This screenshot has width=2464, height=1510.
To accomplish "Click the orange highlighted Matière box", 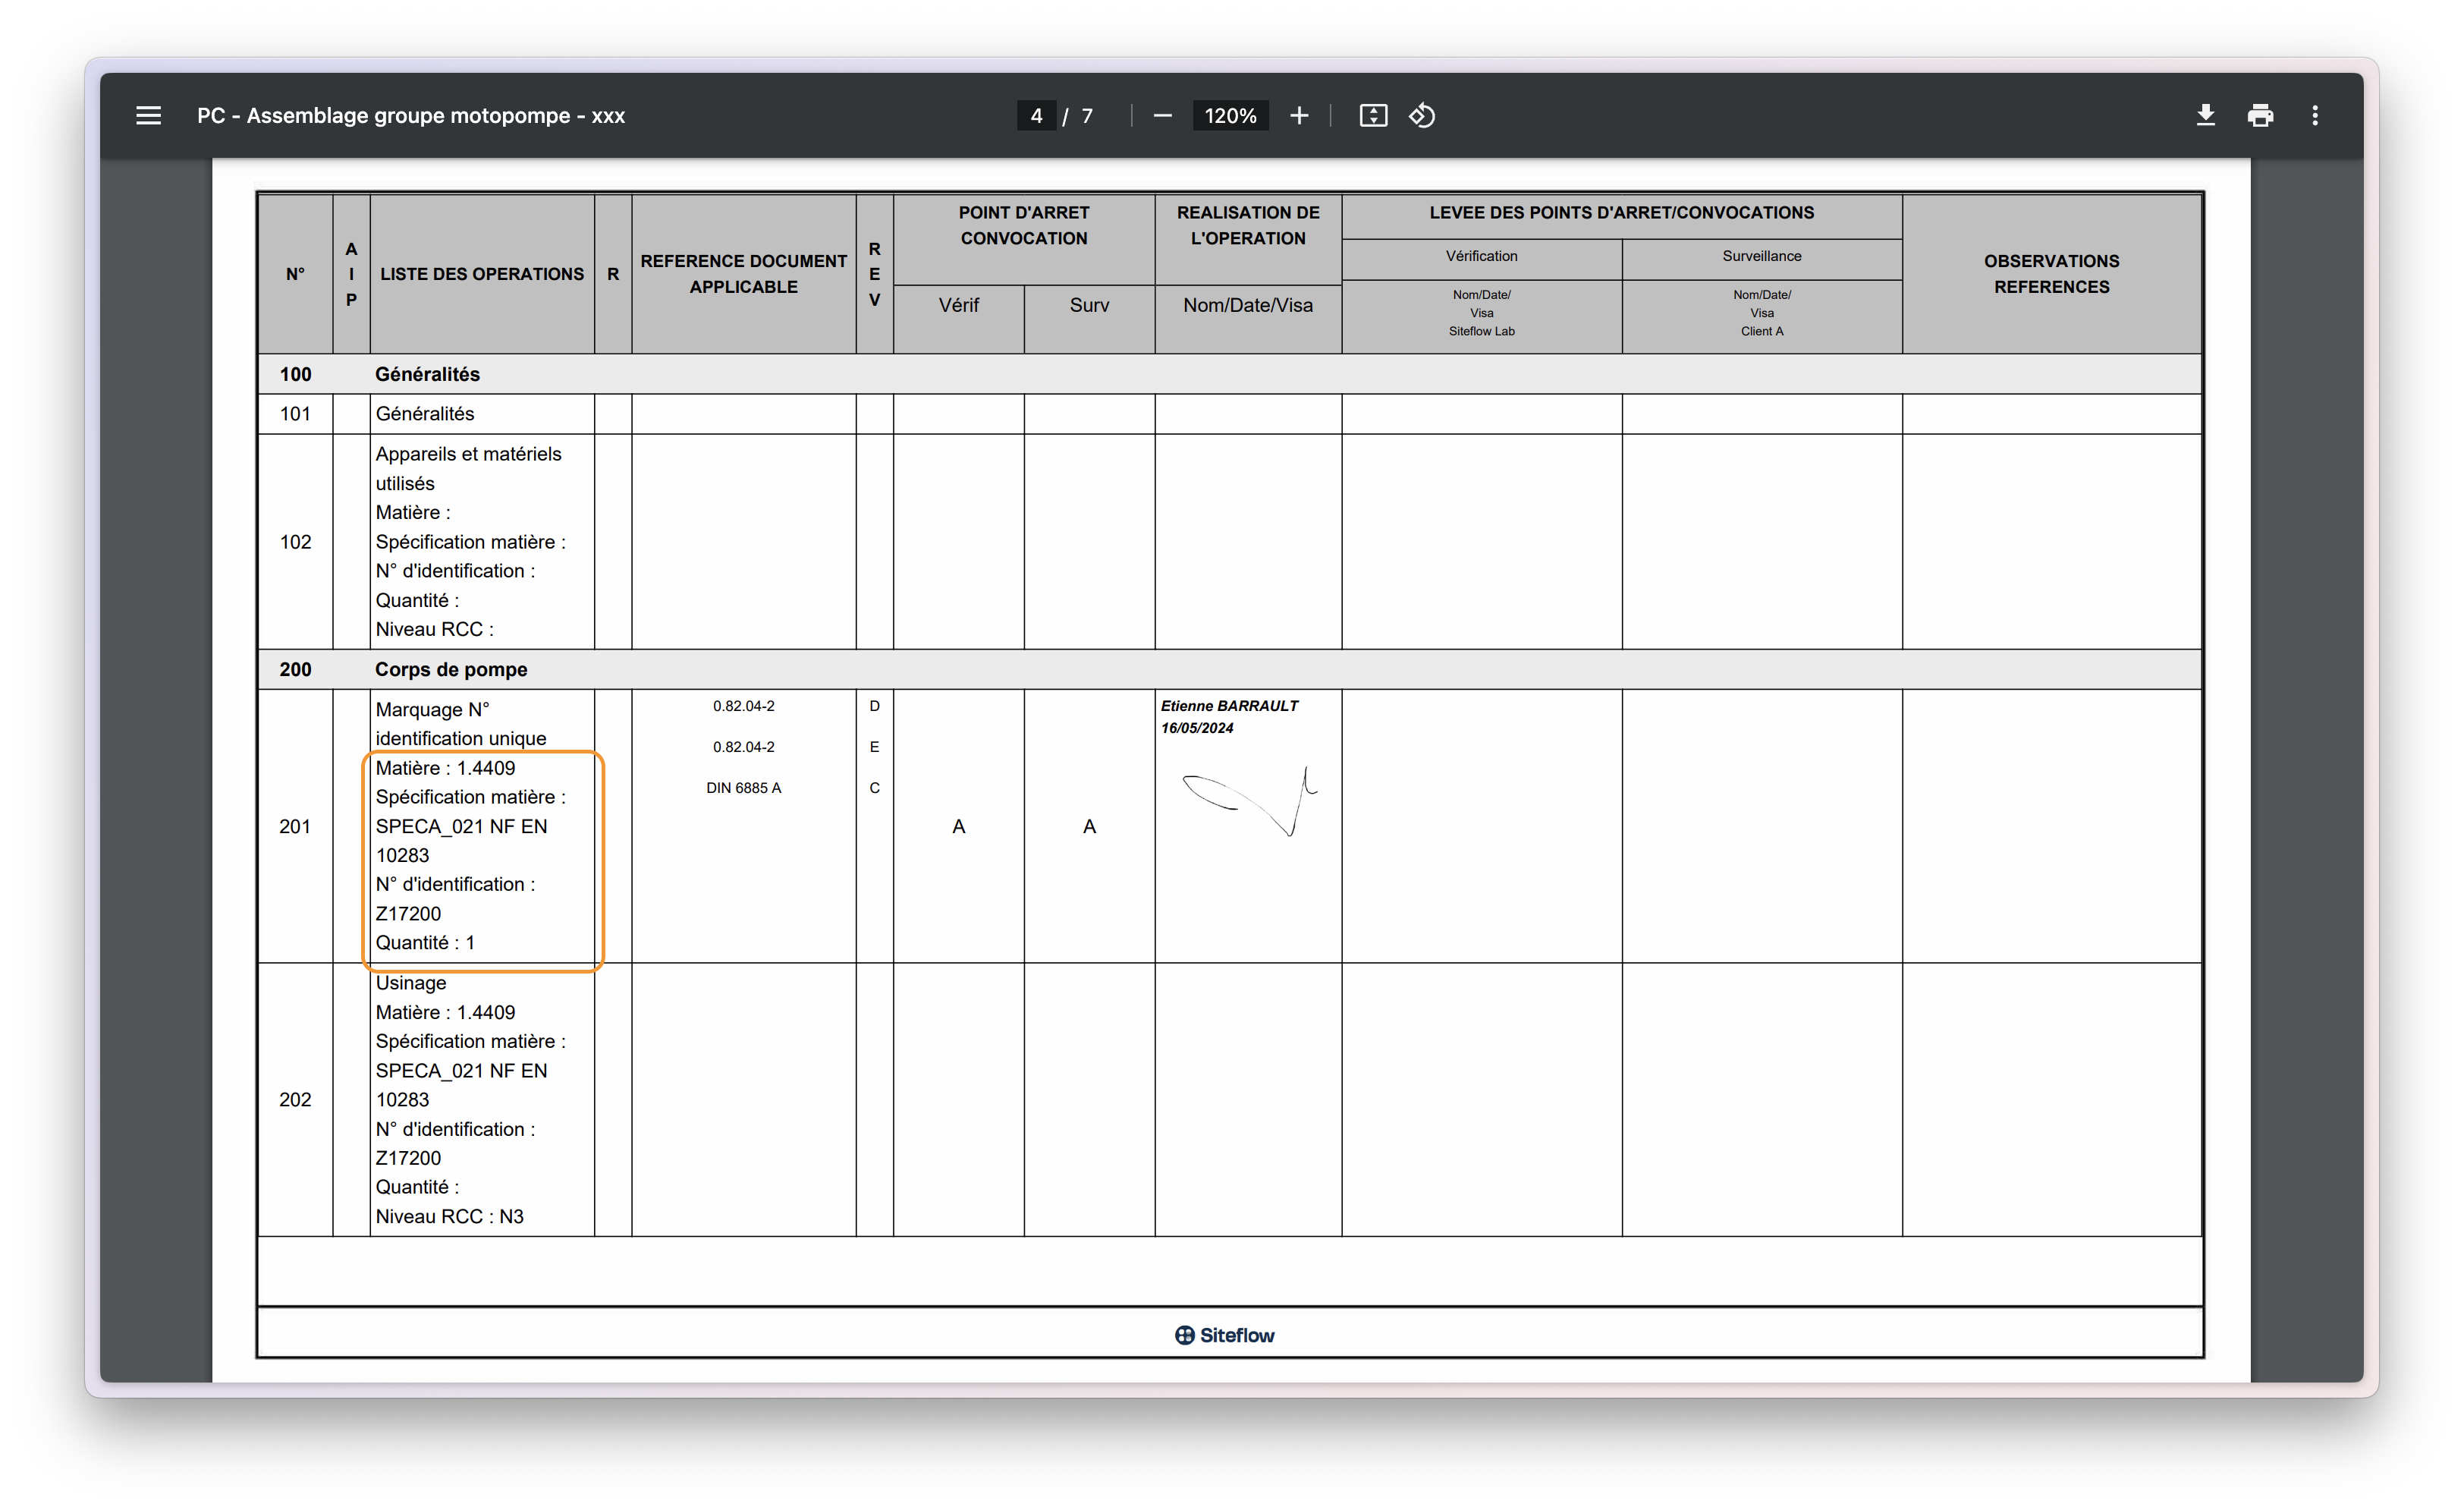I will pyautogui.click(x=482, y=860).
